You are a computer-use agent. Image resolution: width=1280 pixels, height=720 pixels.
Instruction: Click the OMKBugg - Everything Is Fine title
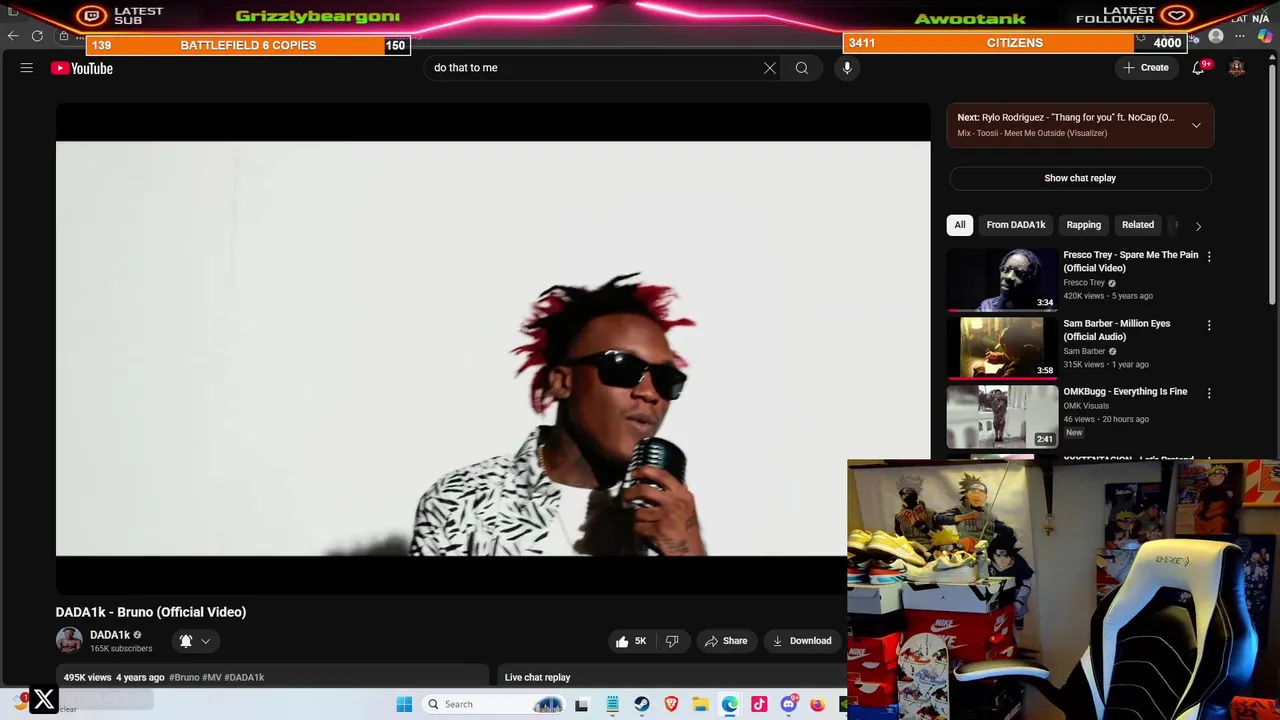click(1125, 392)
